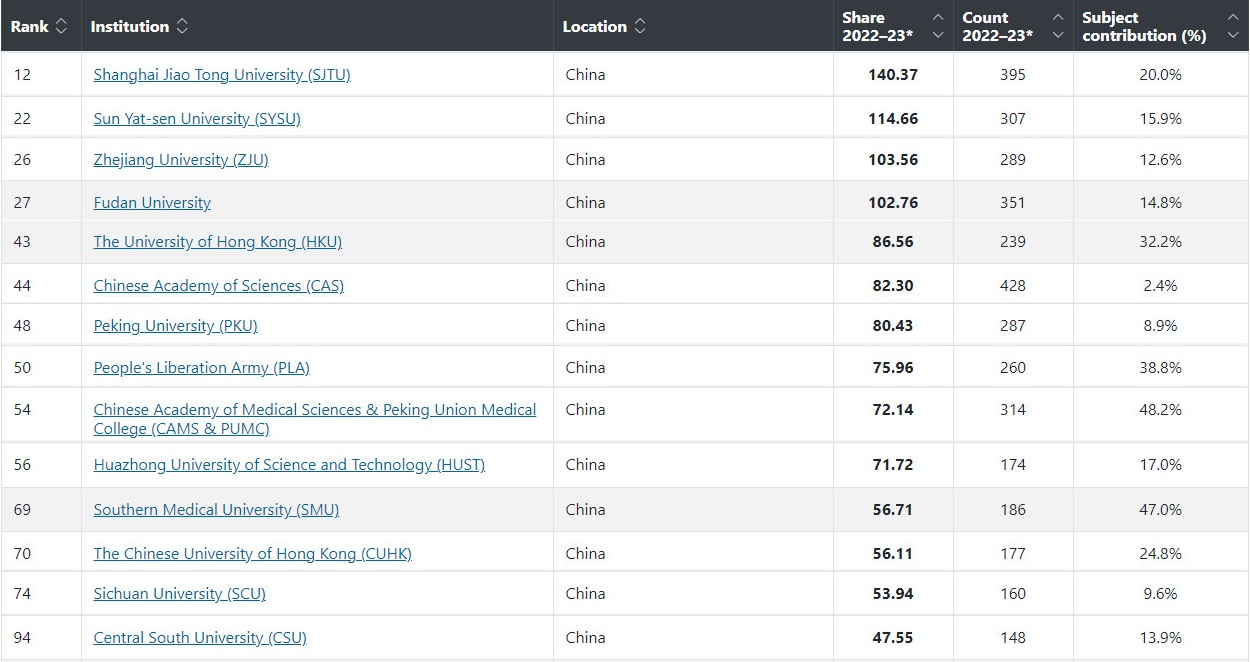Open CAMS & PUMC institution link
Viewport: 1250px width, 662px height.
(314, 419)
